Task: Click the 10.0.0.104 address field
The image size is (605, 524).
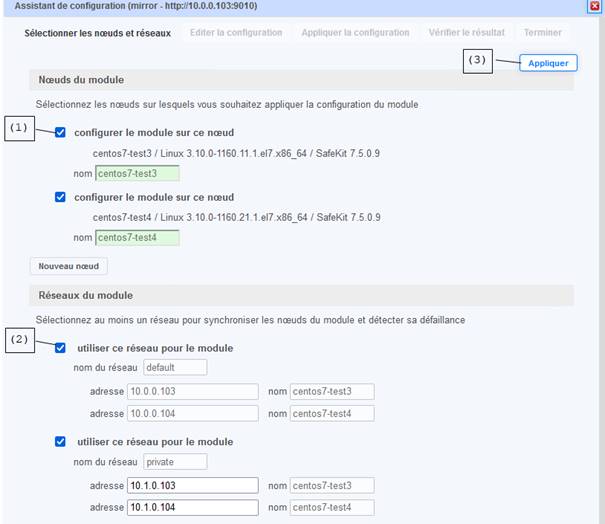Action: [x=192, y=413]
